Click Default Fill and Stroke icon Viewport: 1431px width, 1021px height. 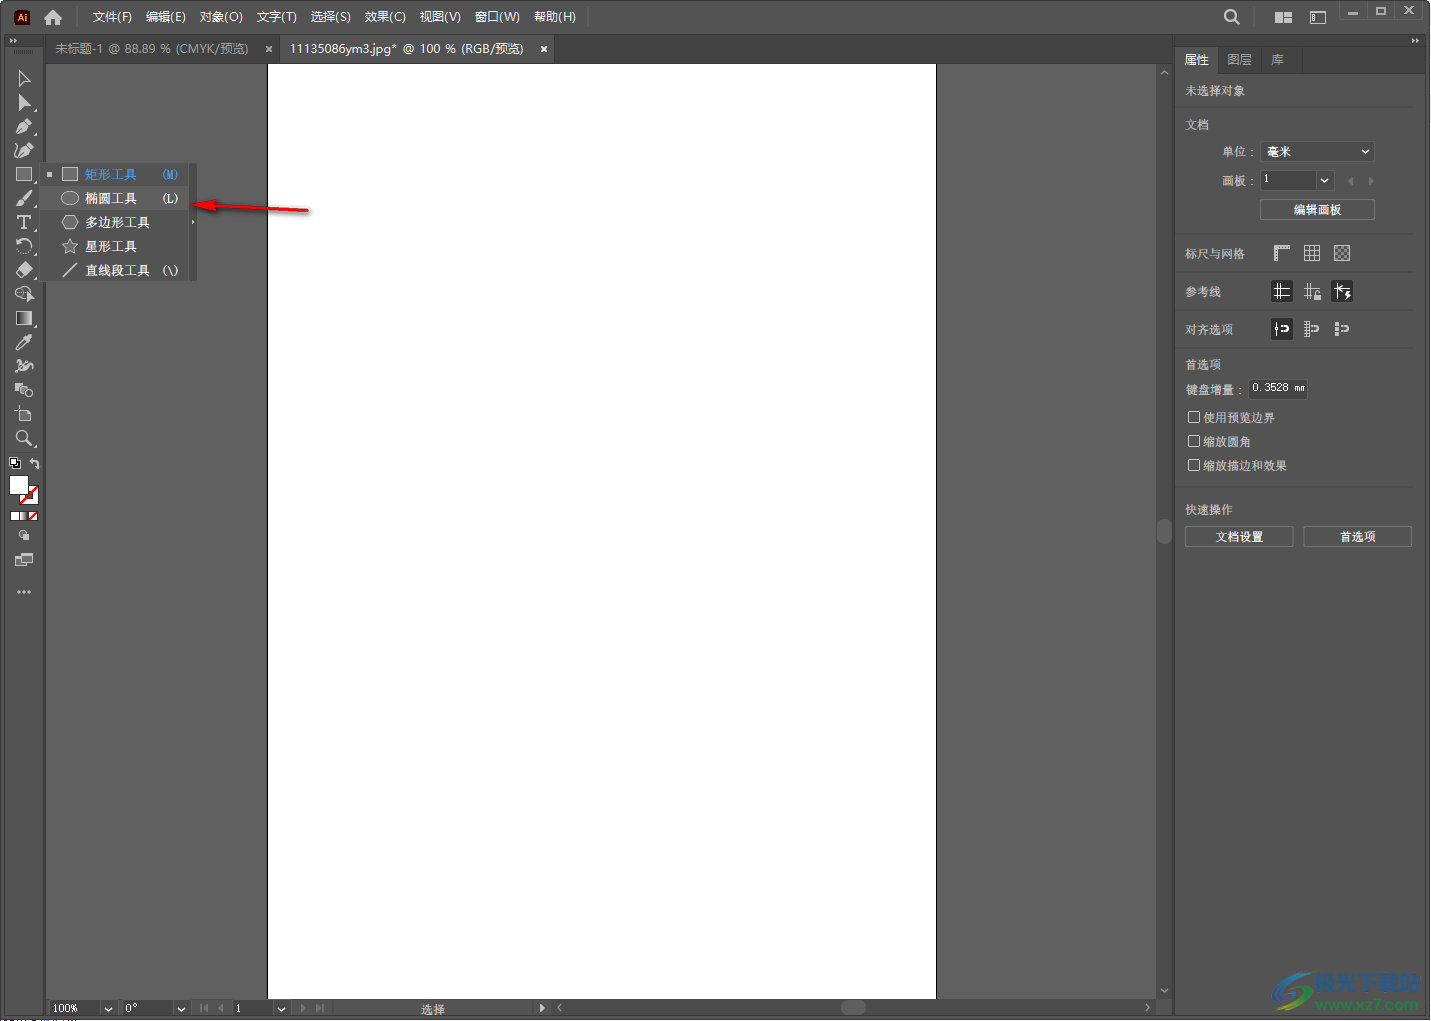click(x=15, y=463)
